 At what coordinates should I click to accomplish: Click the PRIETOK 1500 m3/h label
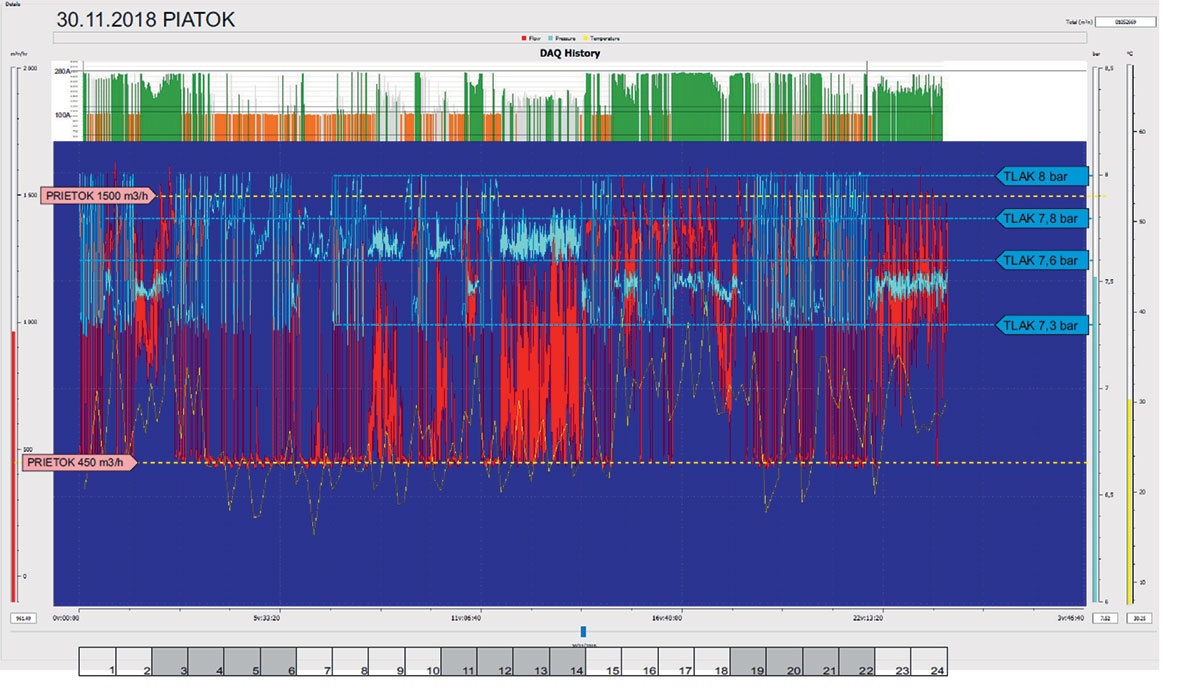[96, 196]
